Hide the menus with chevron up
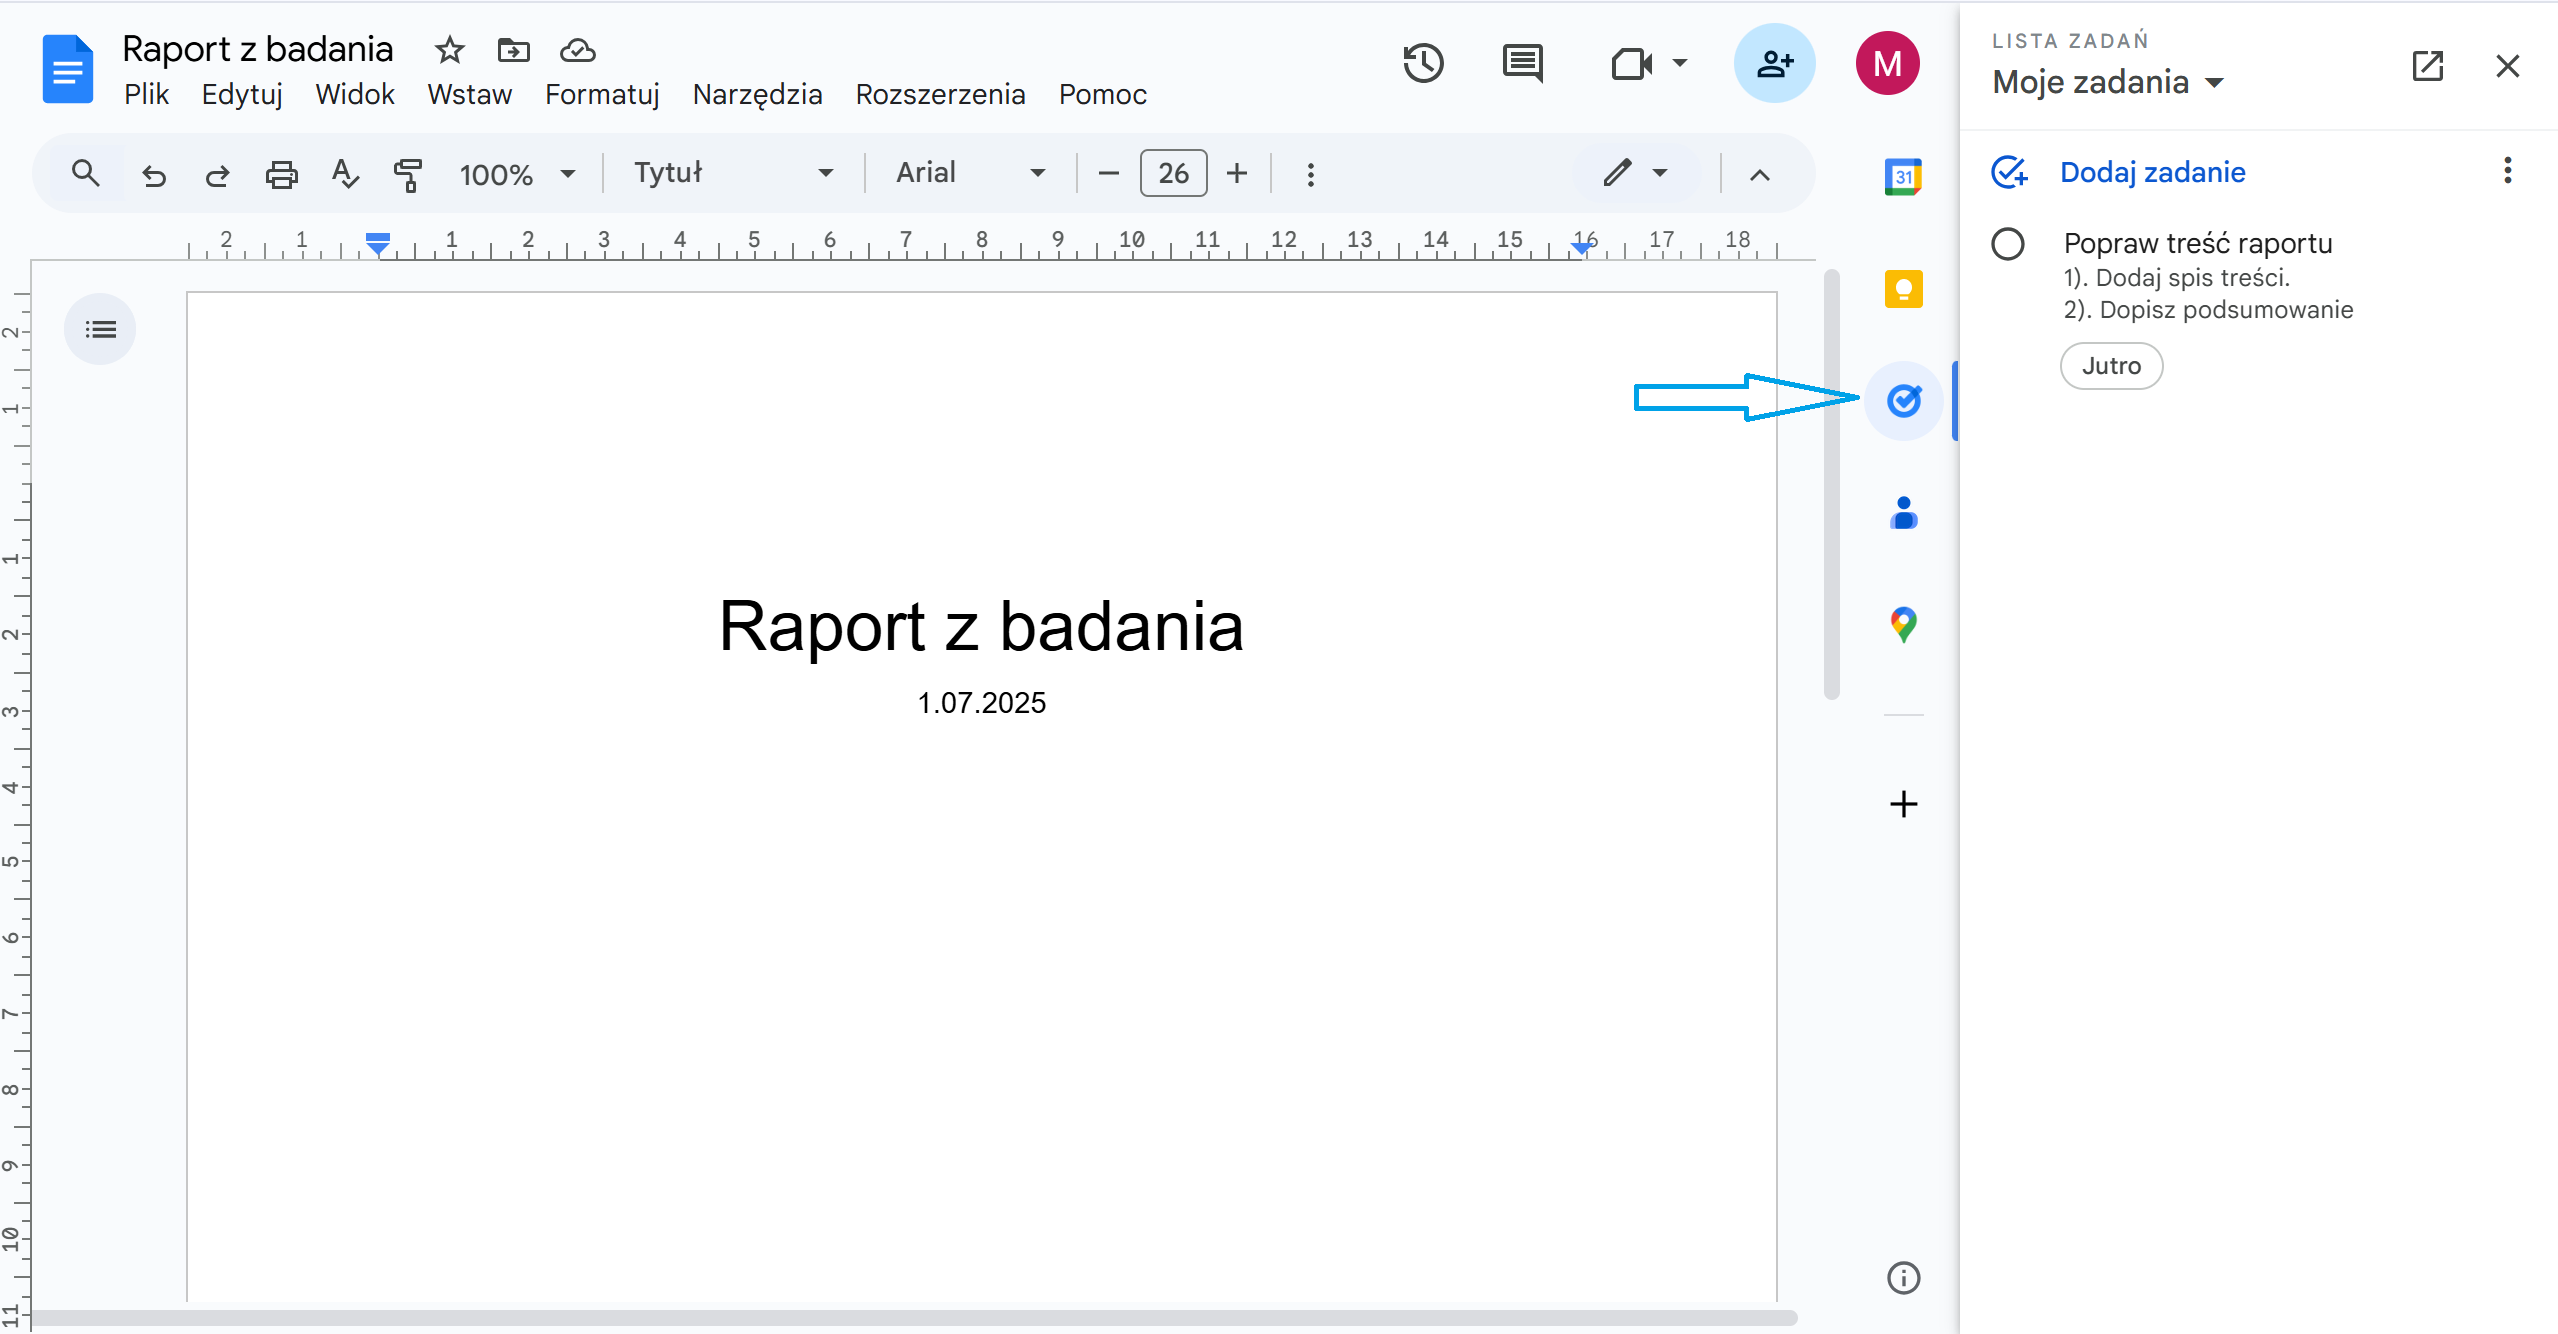Viewport: 2558px width, 1334px height. click(x=1760, y=175)
